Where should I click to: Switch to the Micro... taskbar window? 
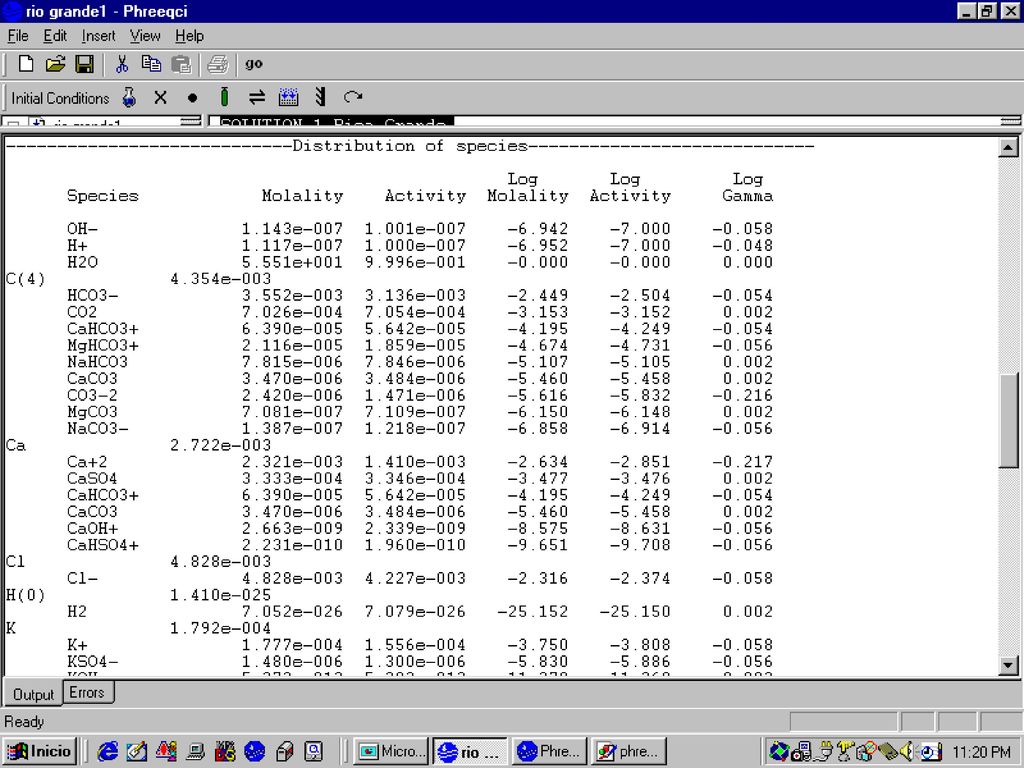pos(391,752)
